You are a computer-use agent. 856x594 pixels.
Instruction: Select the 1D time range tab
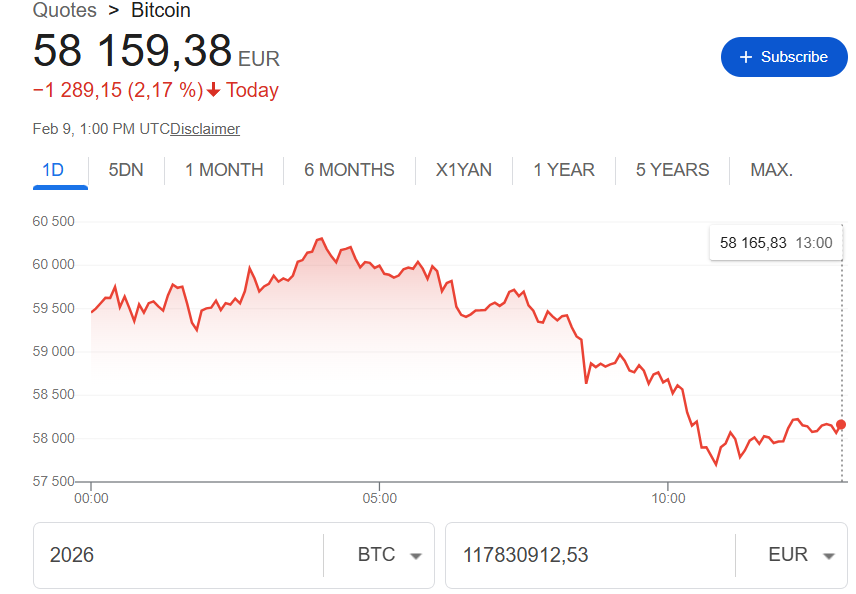coord(53,170)
